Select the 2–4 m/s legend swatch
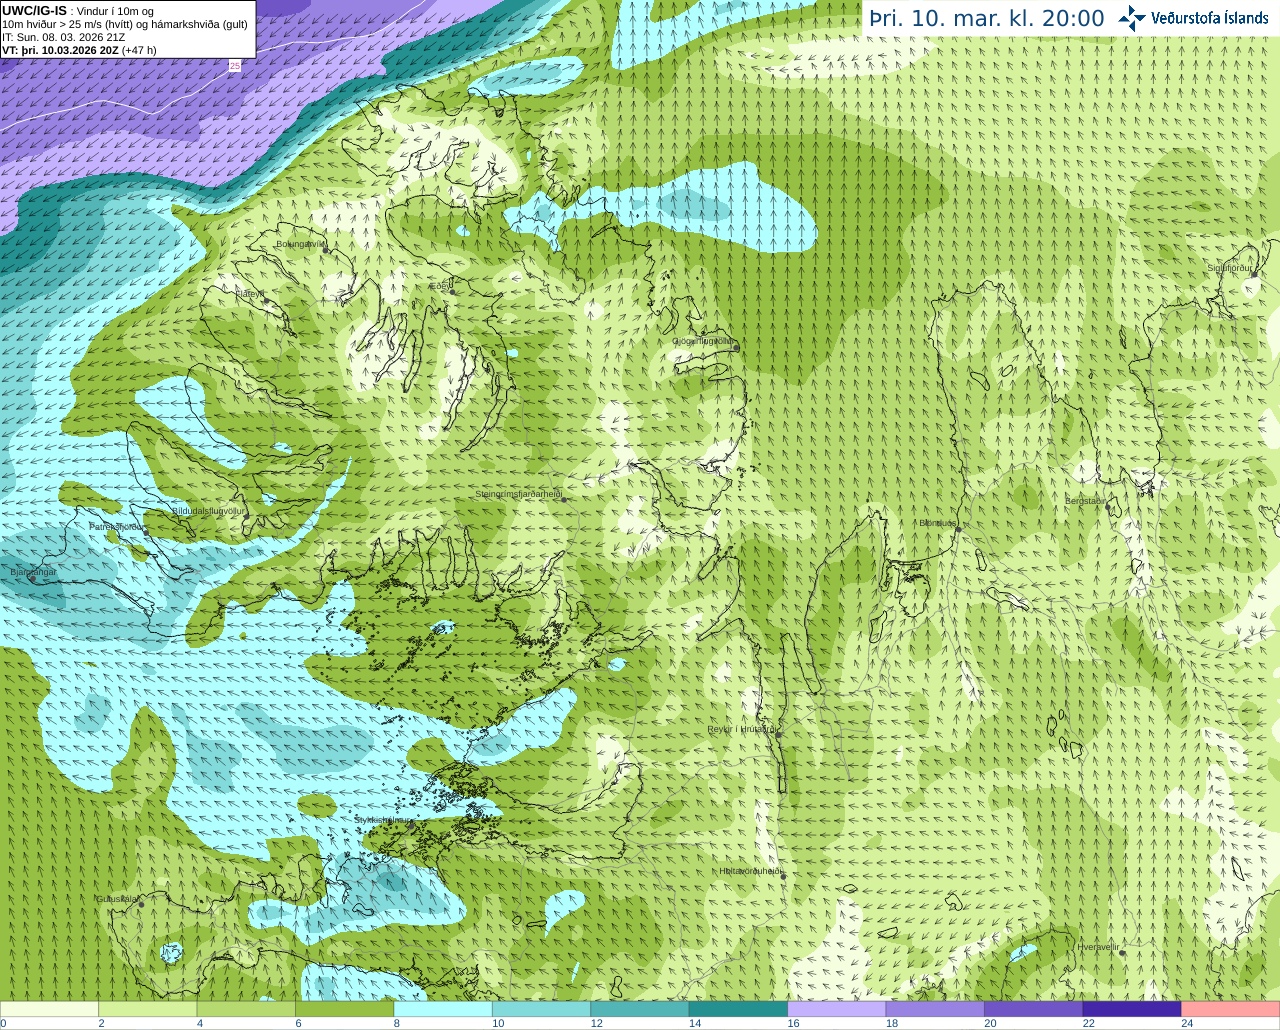1280x1030 pixels. tap(148, 1009)
